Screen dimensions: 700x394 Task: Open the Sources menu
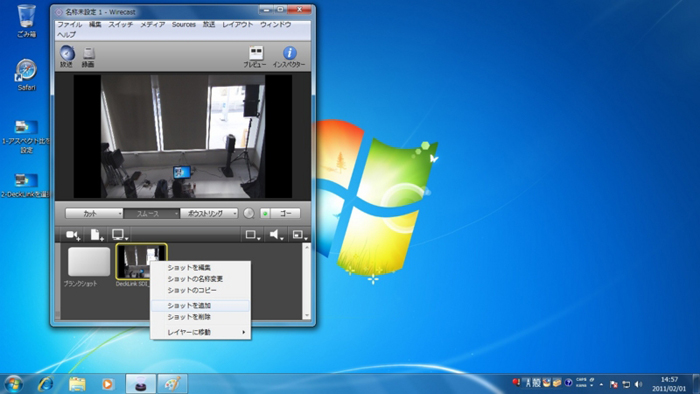pyautogui.click(x=184, y=25)
